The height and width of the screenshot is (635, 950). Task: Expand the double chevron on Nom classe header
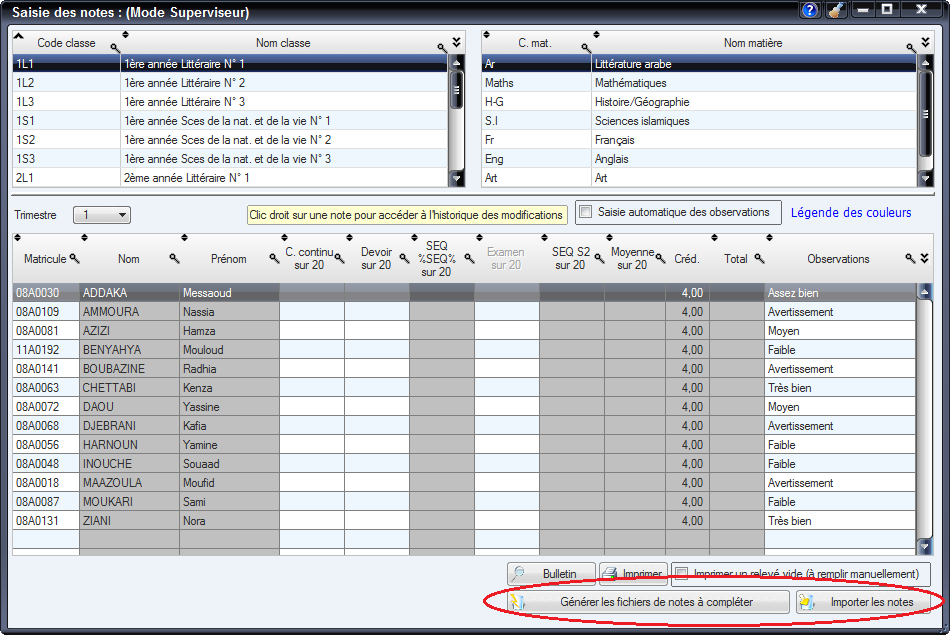coord(455,42)
